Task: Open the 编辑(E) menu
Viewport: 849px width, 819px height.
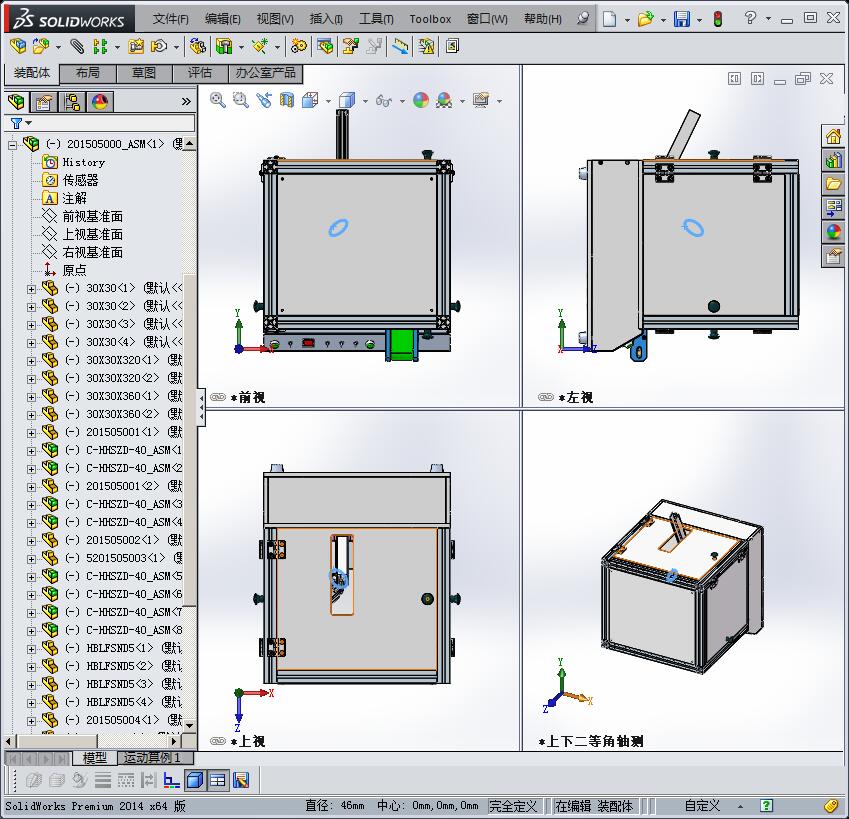Action: 223,19
